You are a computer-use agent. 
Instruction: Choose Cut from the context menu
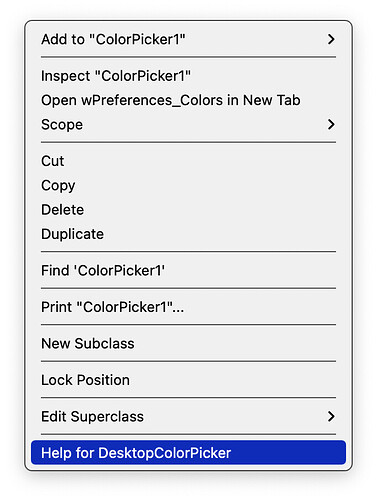[188, 161]
